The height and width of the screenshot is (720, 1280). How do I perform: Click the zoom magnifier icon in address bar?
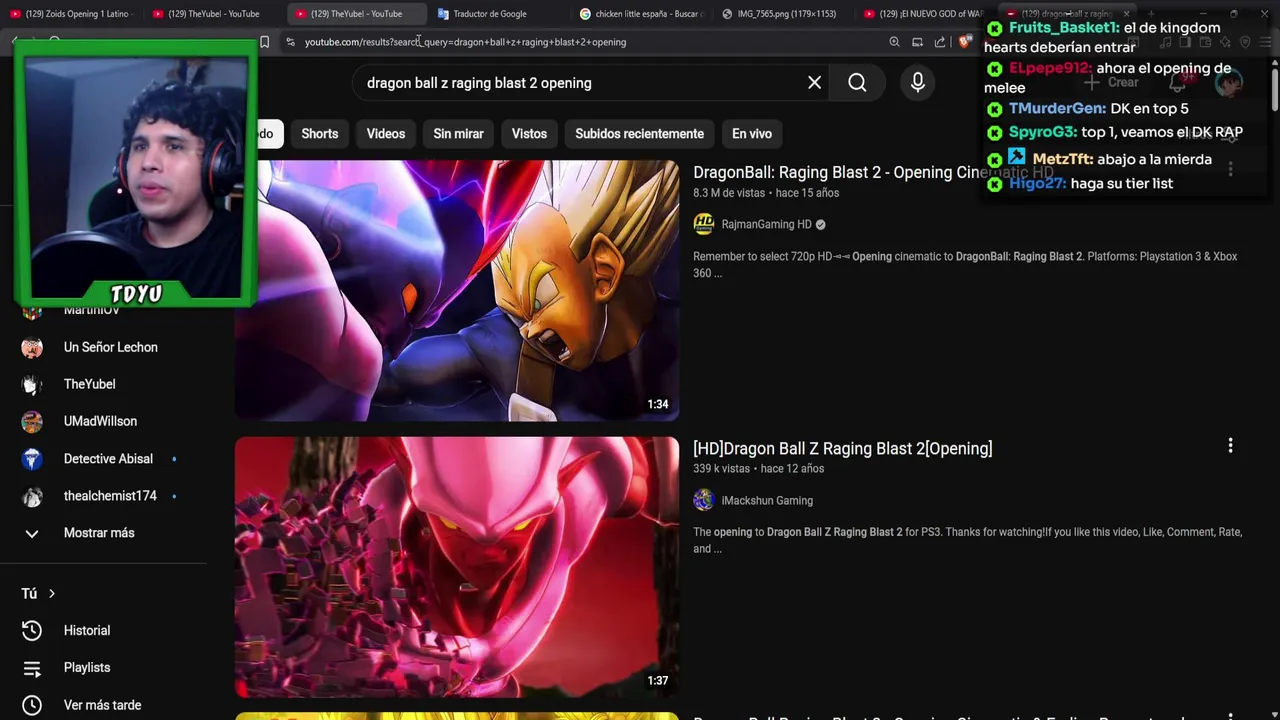(x=894, y=42)
